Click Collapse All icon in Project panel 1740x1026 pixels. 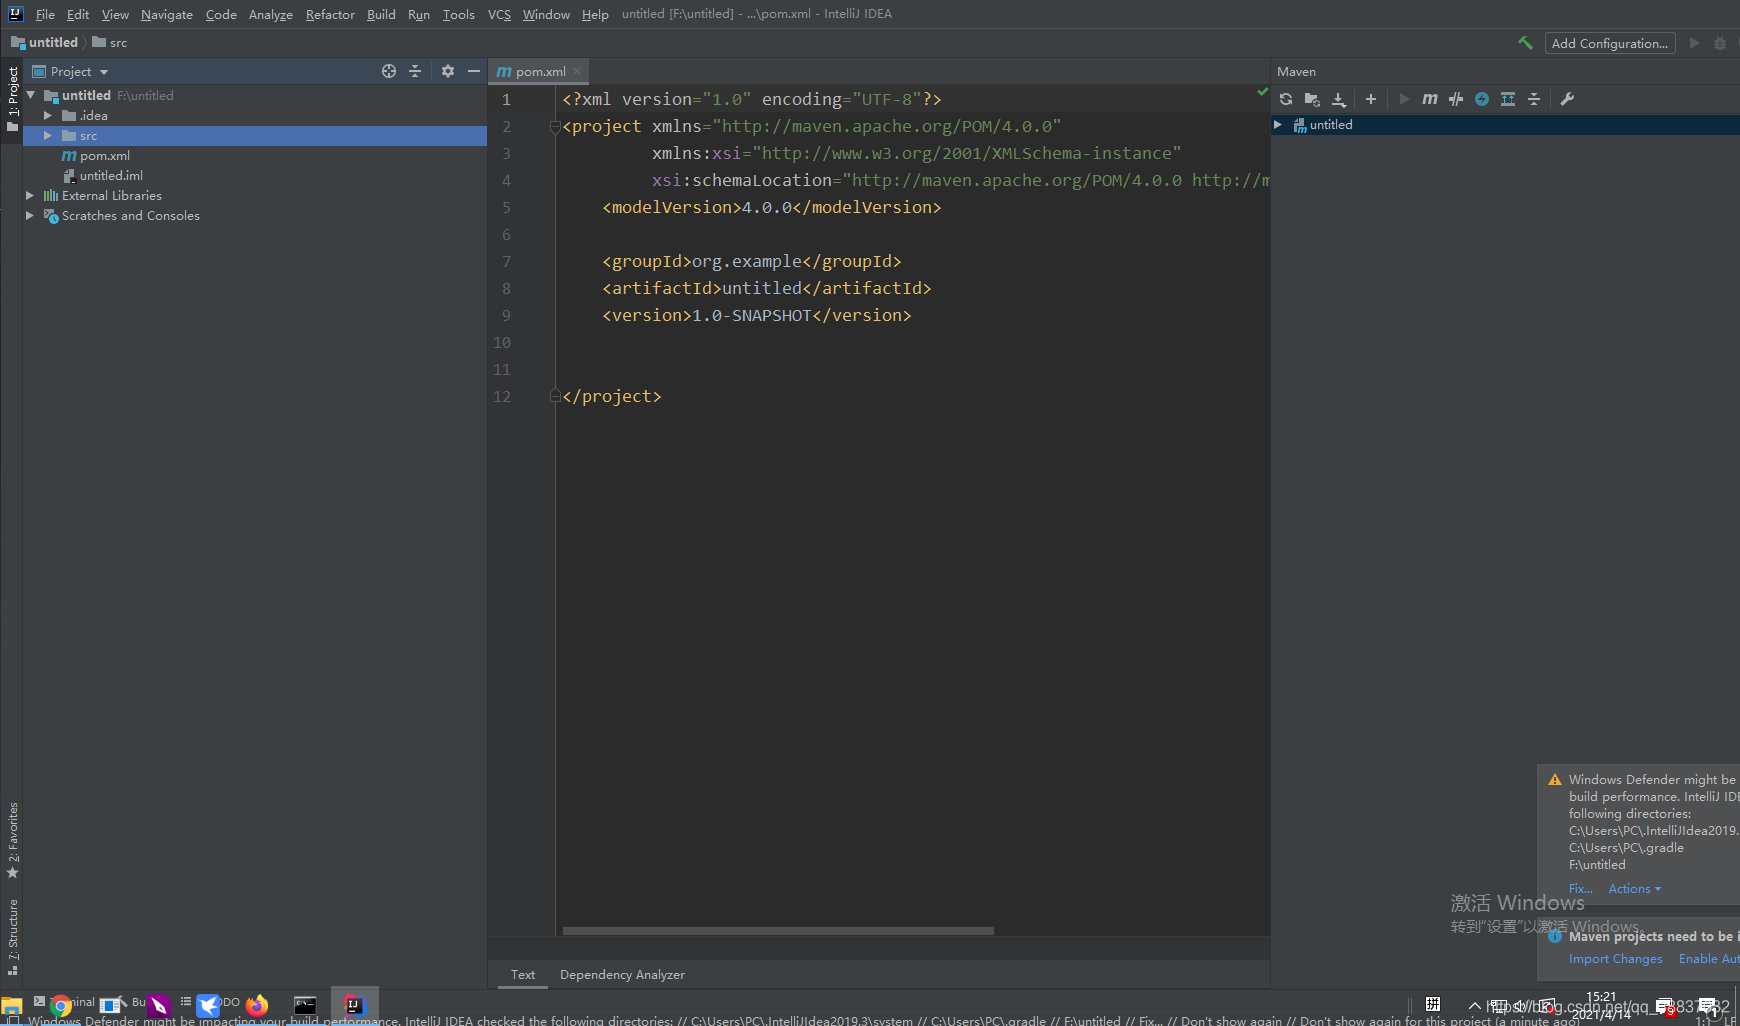pyautogui.click(x=415, y=71)
